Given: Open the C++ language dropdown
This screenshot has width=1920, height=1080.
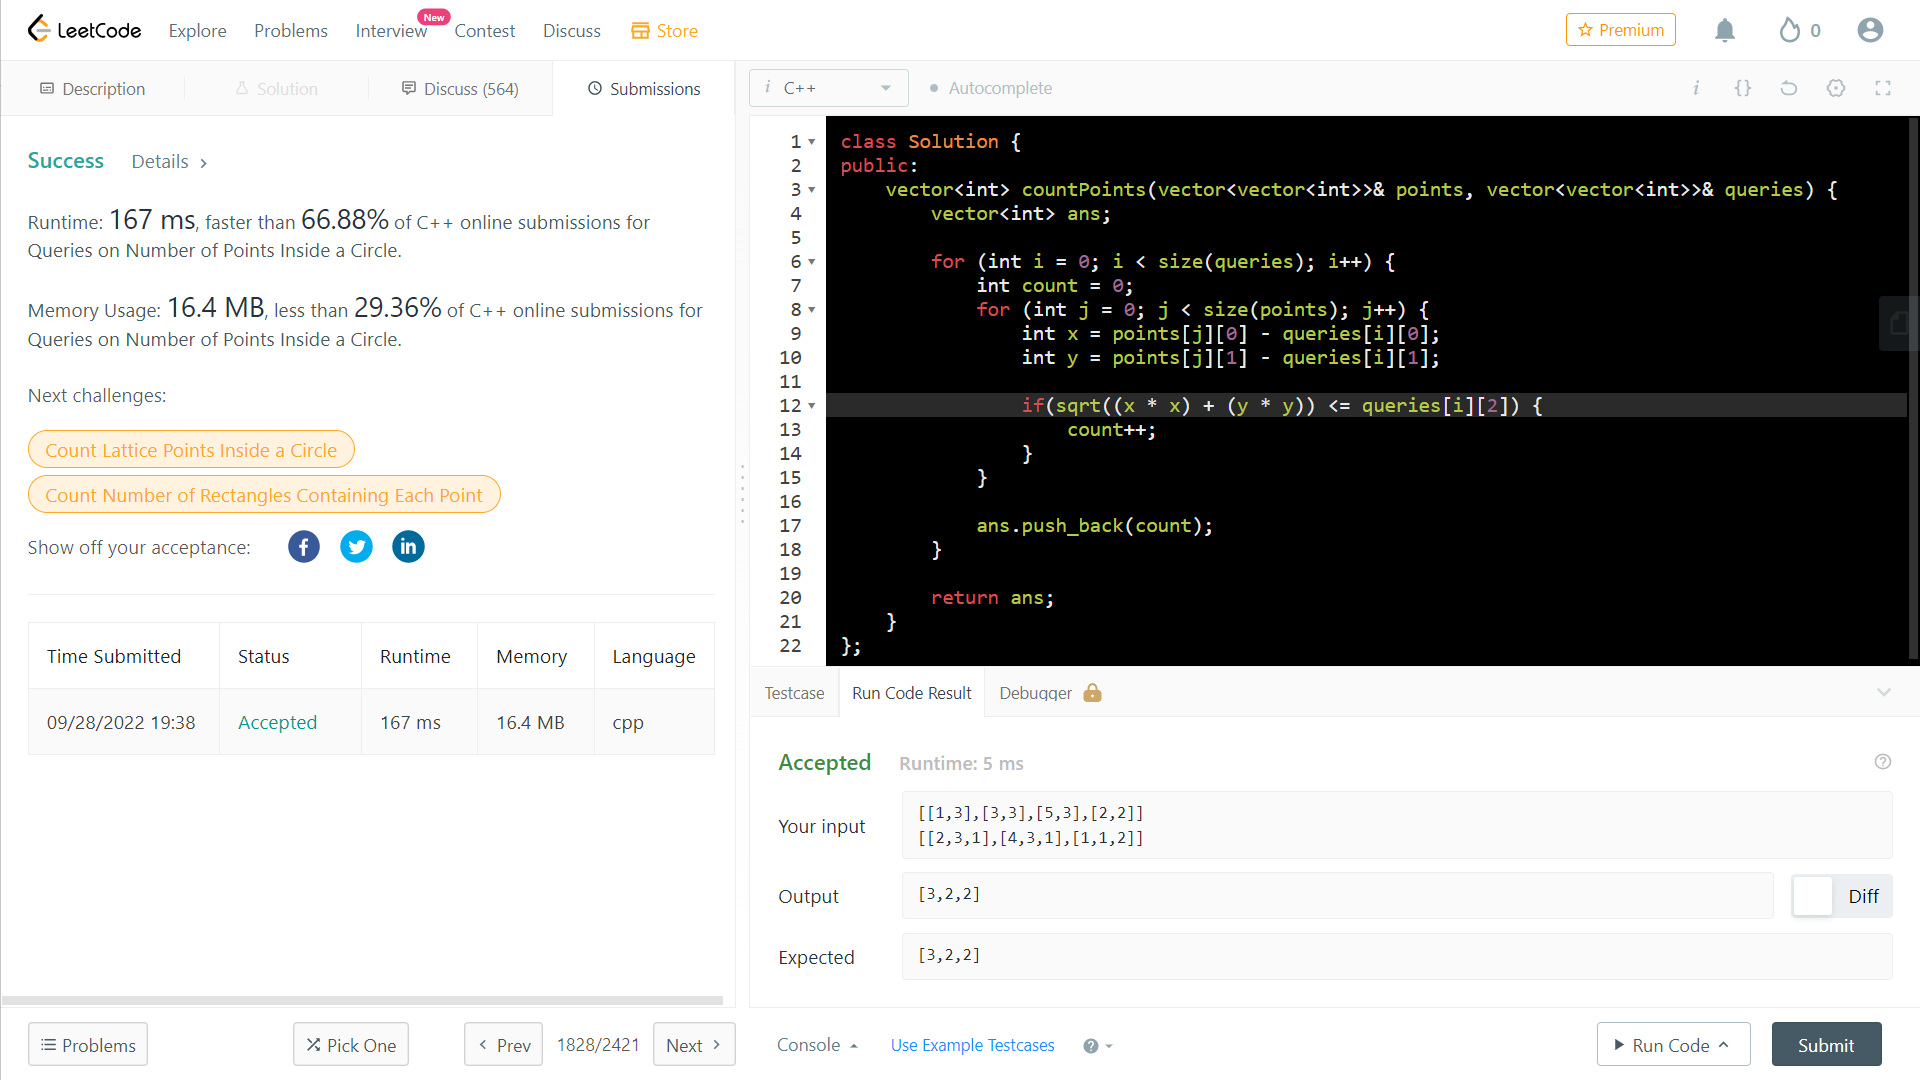Looking at the screenshot, I should tap(828, 88).
